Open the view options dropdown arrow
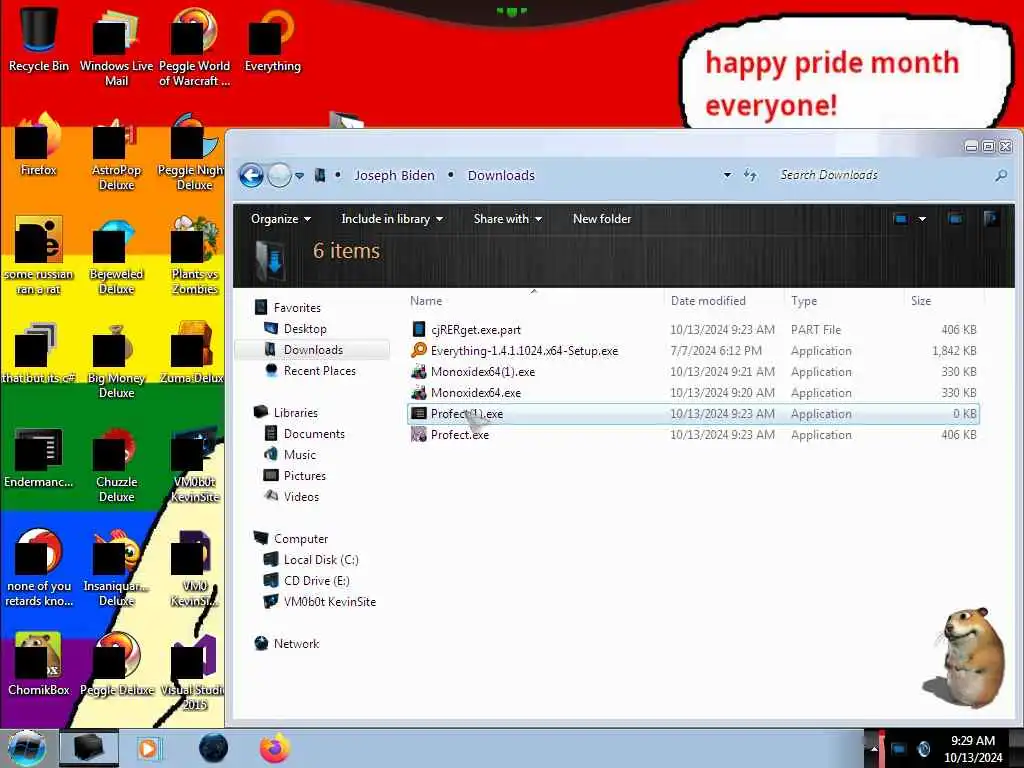Screen dimensions: 1024x768 [922, 219]
